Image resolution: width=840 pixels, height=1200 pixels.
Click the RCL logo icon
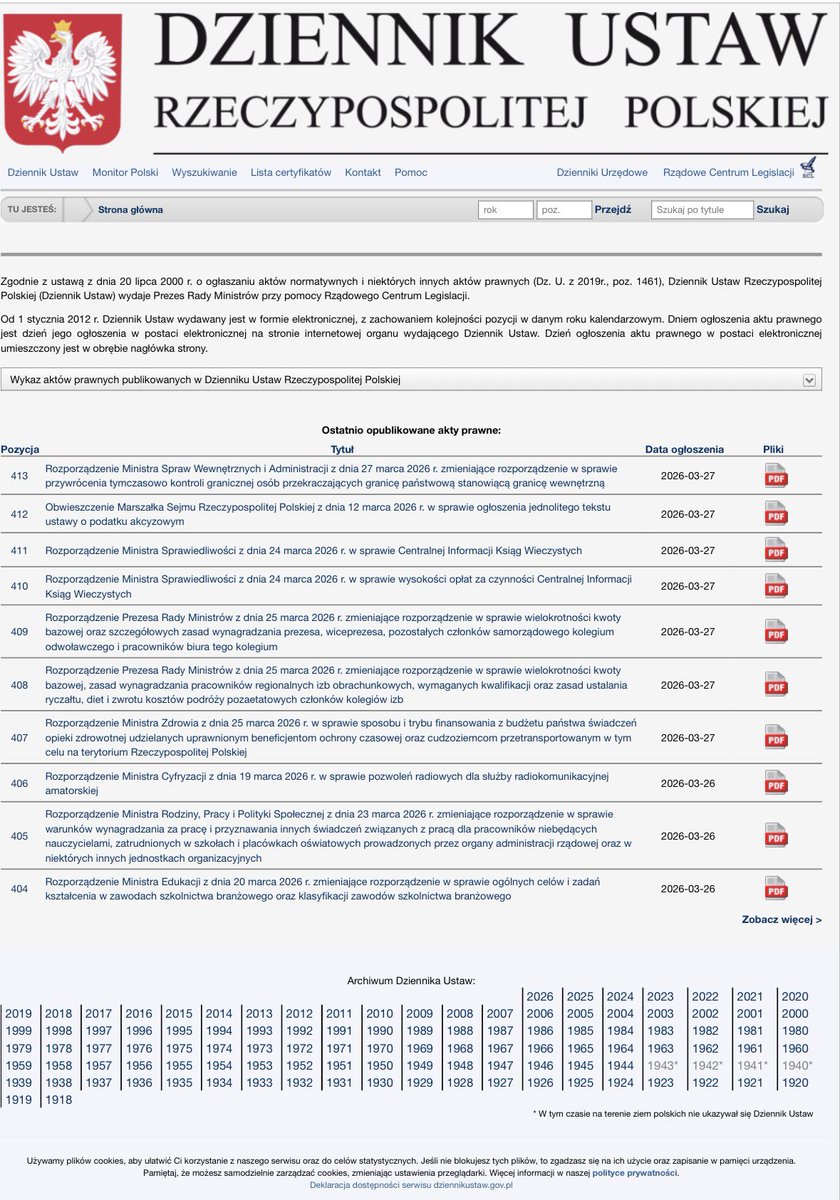808,168
